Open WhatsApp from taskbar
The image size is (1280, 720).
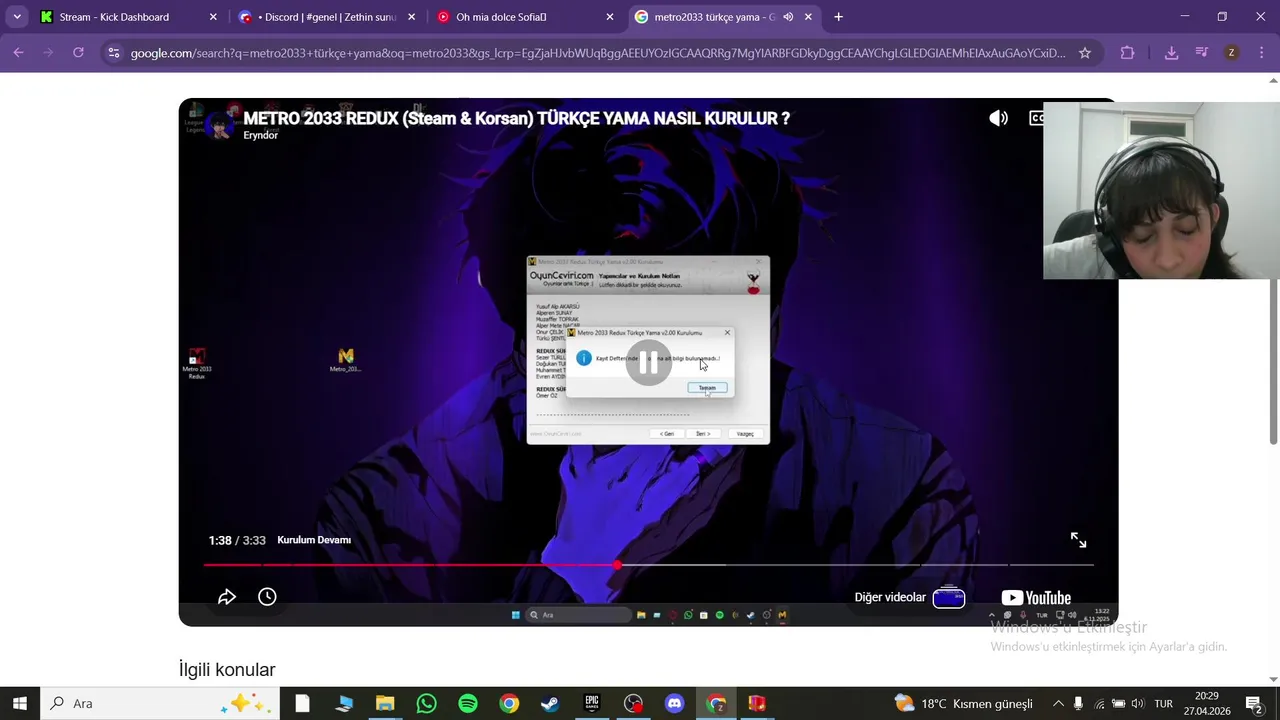point(427,704)
